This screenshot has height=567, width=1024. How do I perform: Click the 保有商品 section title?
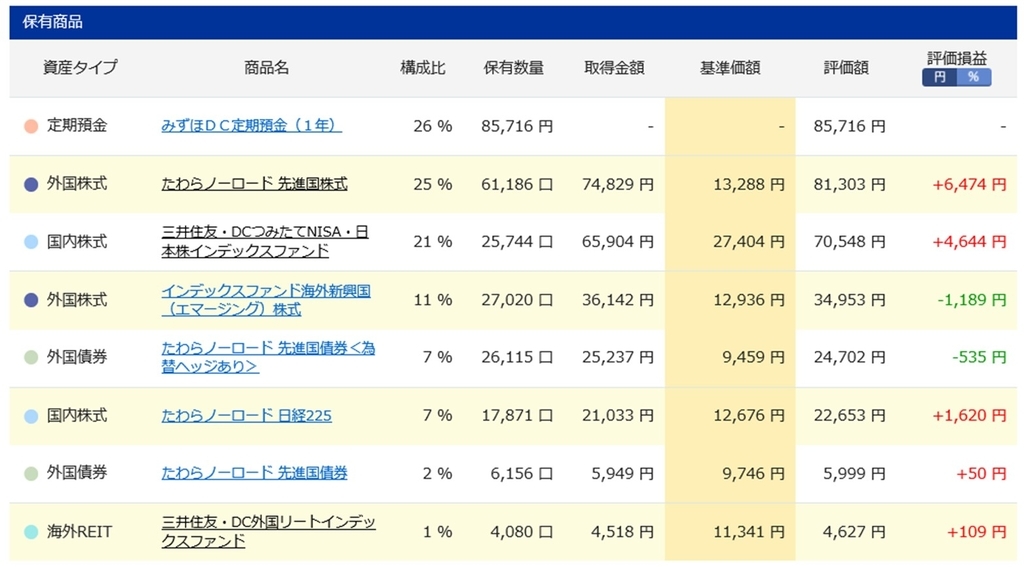point(52,22)
